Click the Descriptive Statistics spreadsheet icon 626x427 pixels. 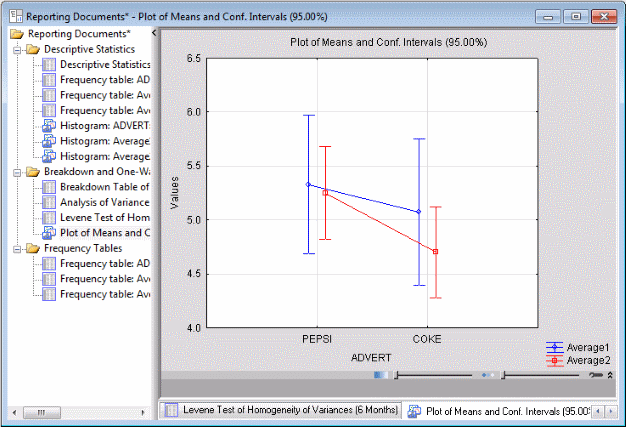[x=49, y=64]
